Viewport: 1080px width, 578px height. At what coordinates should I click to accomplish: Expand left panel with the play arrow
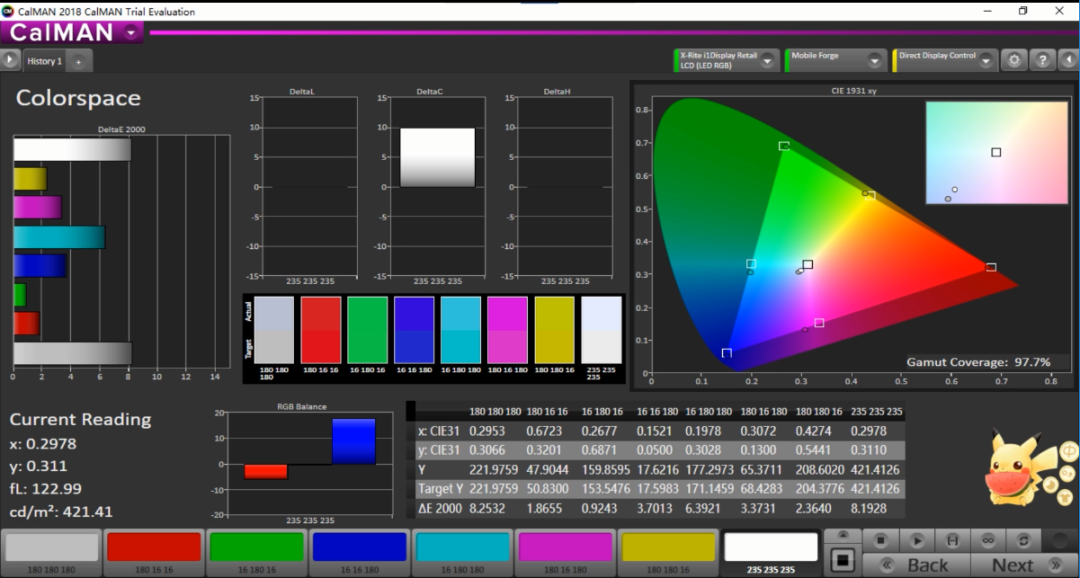coord(10,60)
